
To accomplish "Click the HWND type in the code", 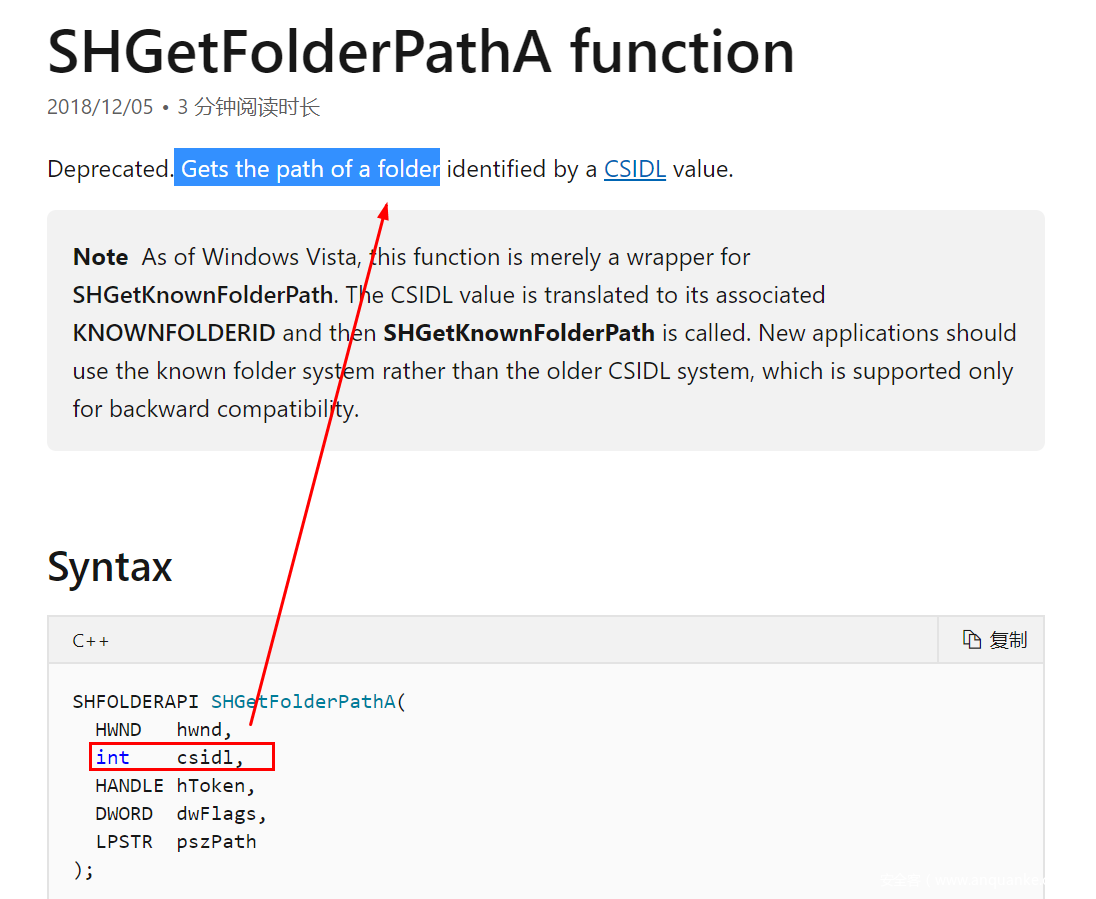I will click(x=118, y=730).
